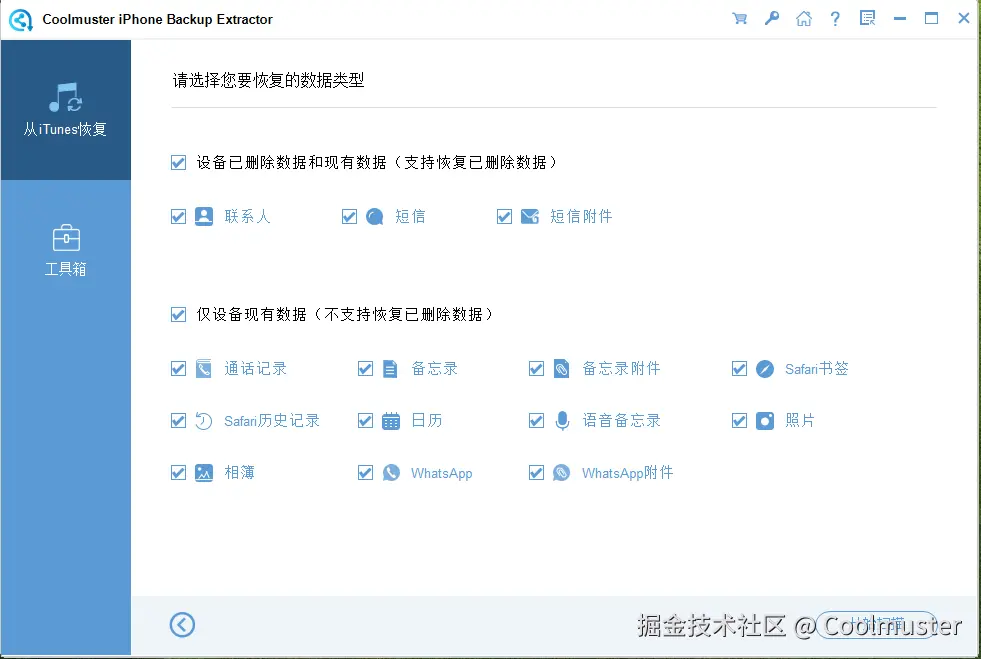Click the green WhatsApp icon

click(390, 472)
